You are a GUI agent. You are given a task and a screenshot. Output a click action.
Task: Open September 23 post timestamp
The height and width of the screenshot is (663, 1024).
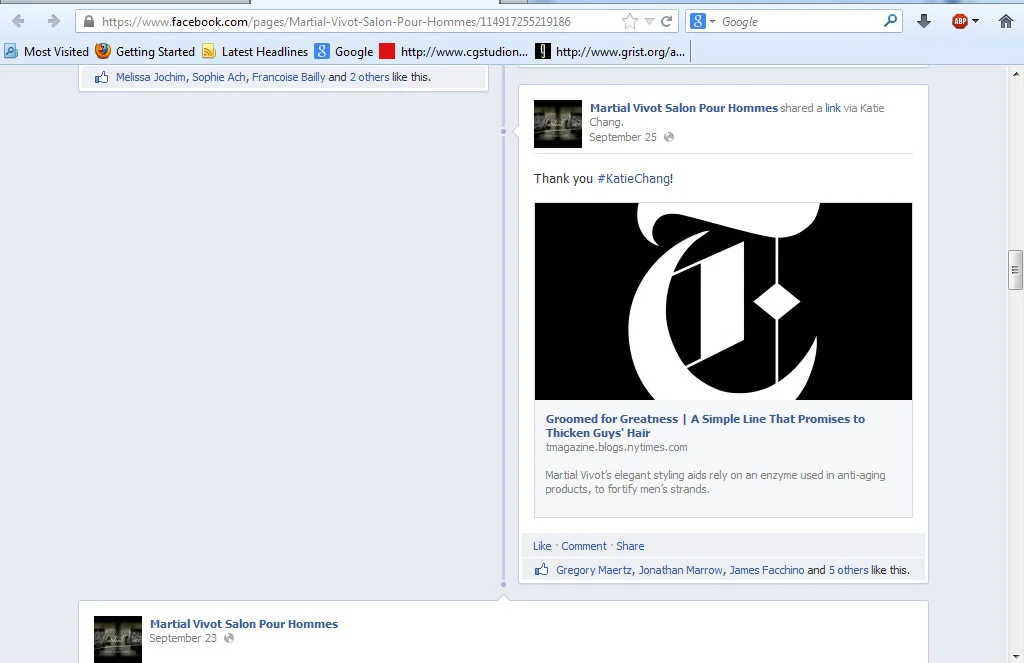click(183, 638)
